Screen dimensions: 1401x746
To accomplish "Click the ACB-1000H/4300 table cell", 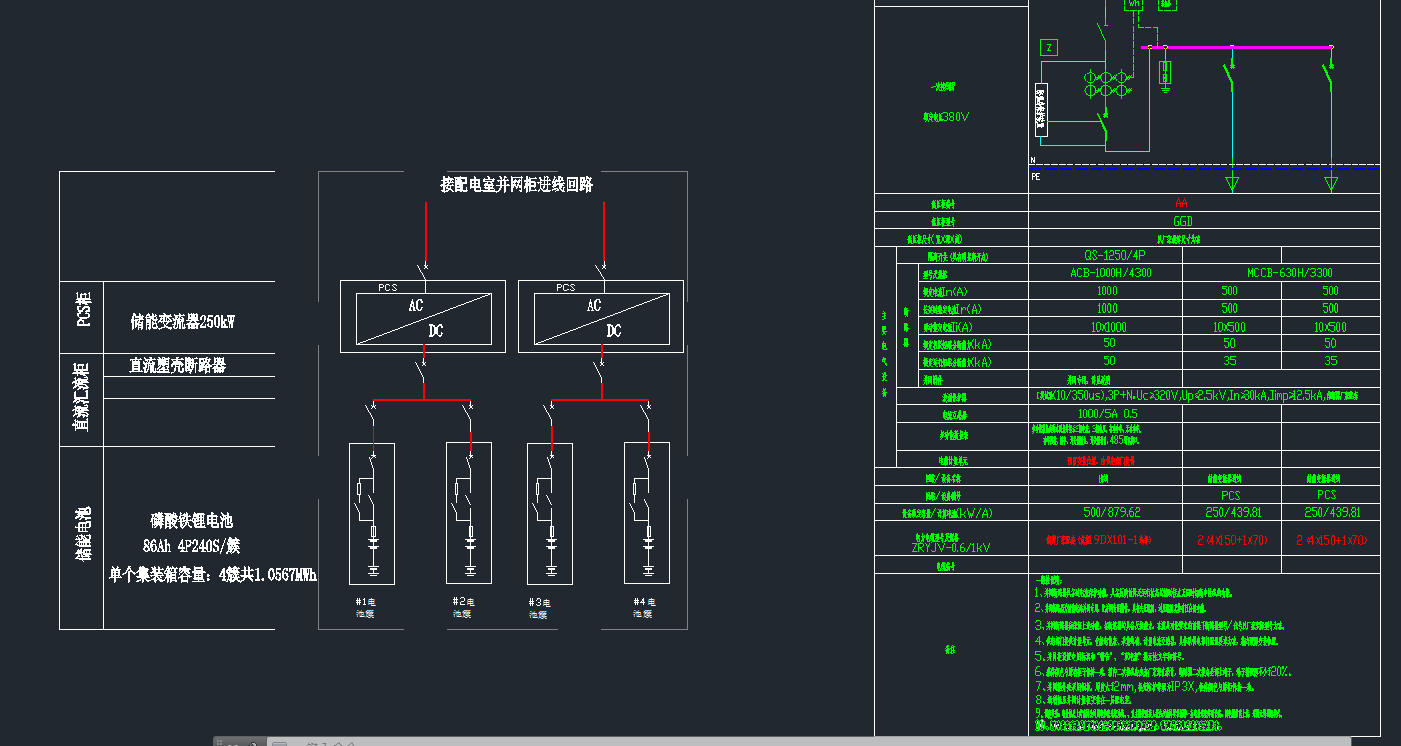I will click(x=1105, y=273).
